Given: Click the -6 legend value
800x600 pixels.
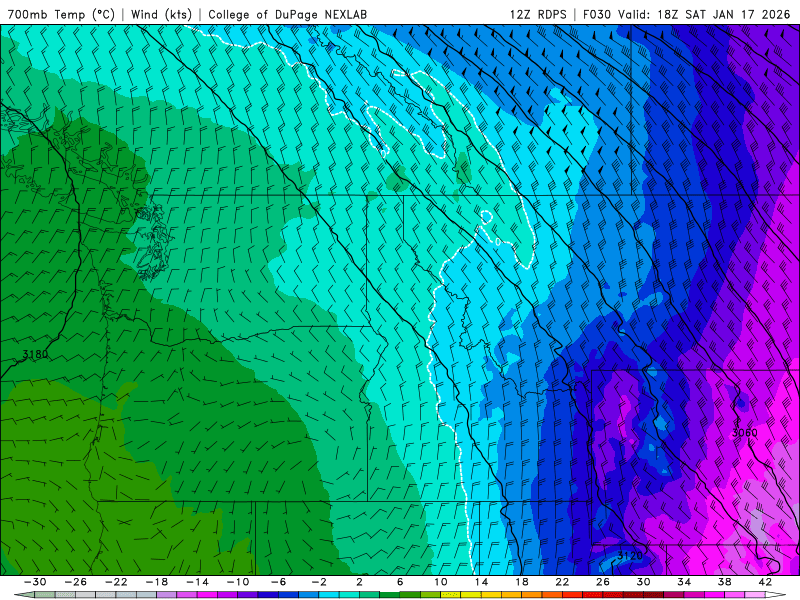Looking at the screenshot, I should coord(279,582).
